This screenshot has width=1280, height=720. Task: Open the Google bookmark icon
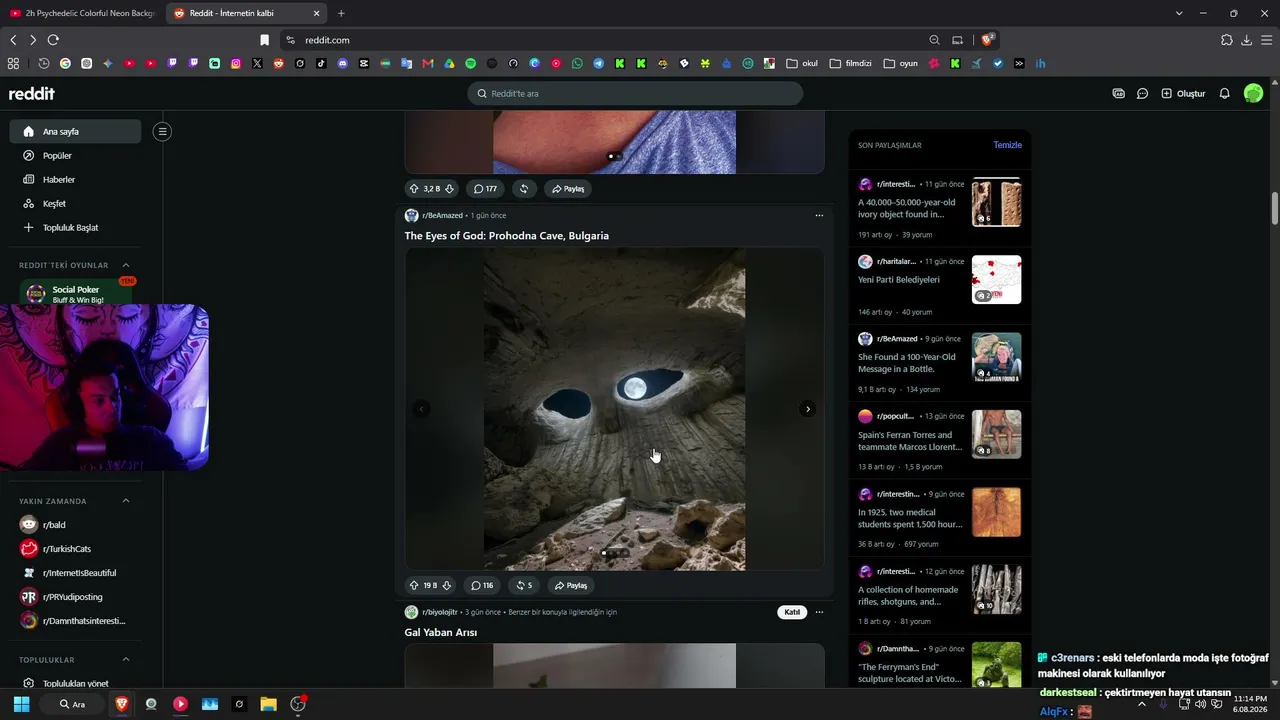pos(65,63)
